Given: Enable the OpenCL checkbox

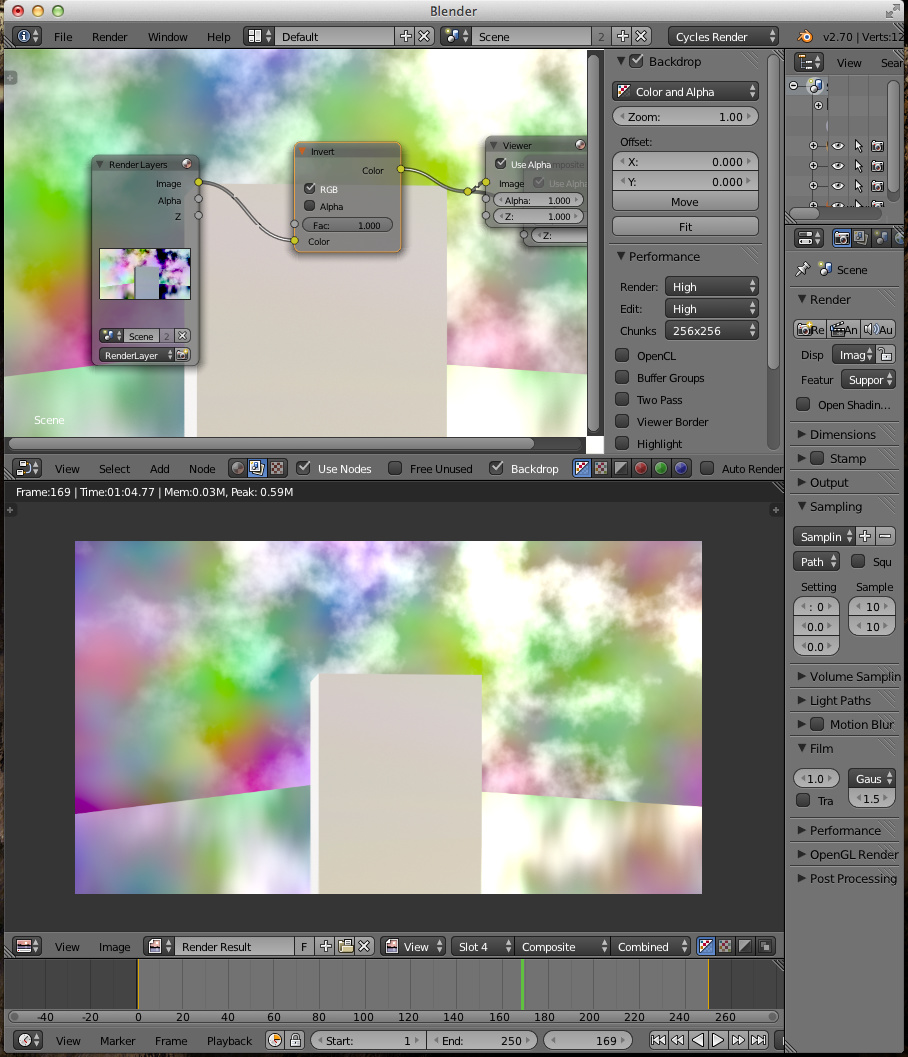Looking at the screenshot, I should [623, 355].
